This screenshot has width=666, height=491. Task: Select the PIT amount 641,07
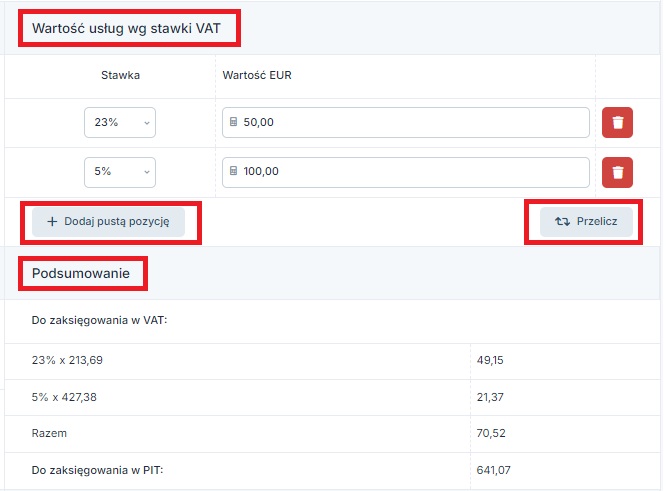(x=494, y=470)
